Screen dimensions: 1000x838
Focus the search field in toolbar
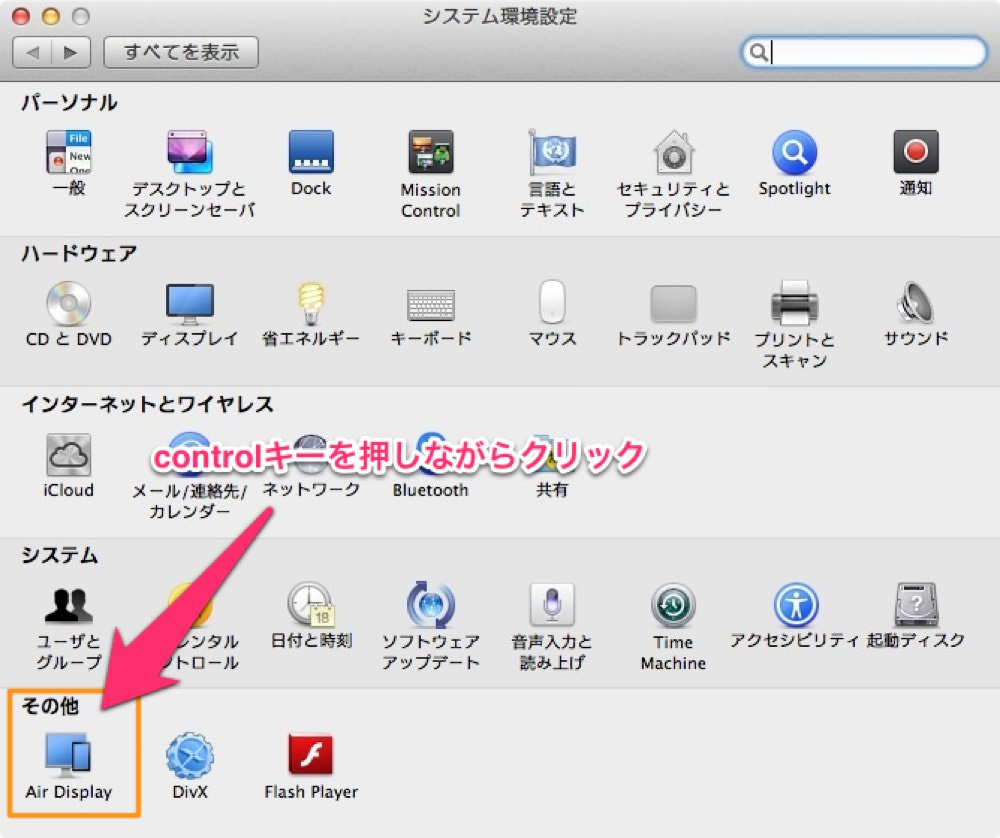(x=864, y=52)
